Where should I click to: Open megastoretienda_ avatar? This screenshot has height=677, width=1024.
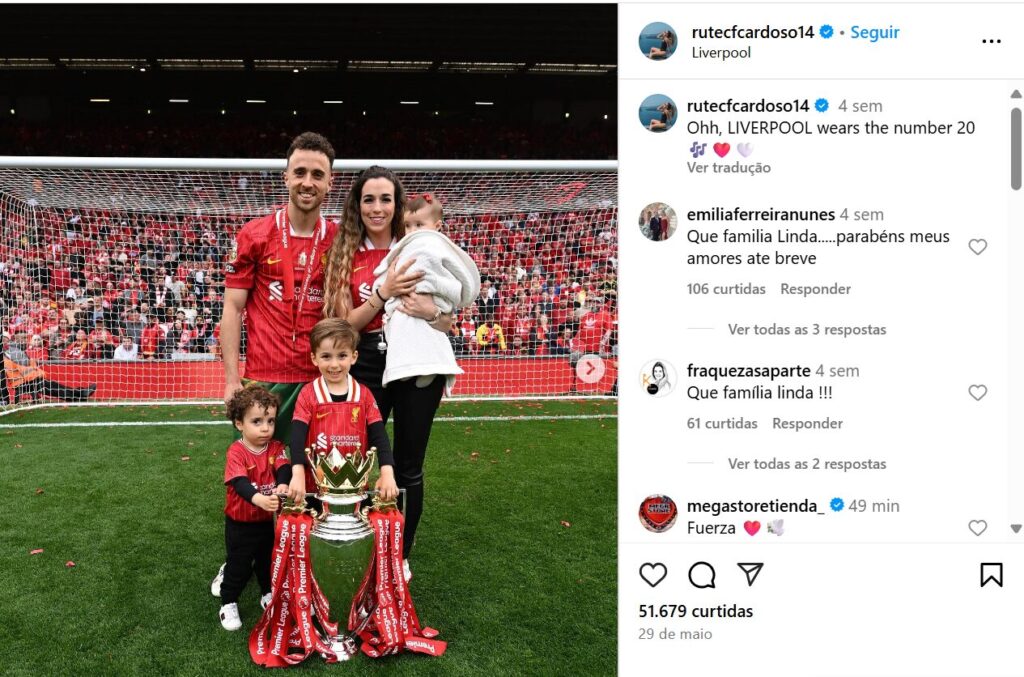658,514
